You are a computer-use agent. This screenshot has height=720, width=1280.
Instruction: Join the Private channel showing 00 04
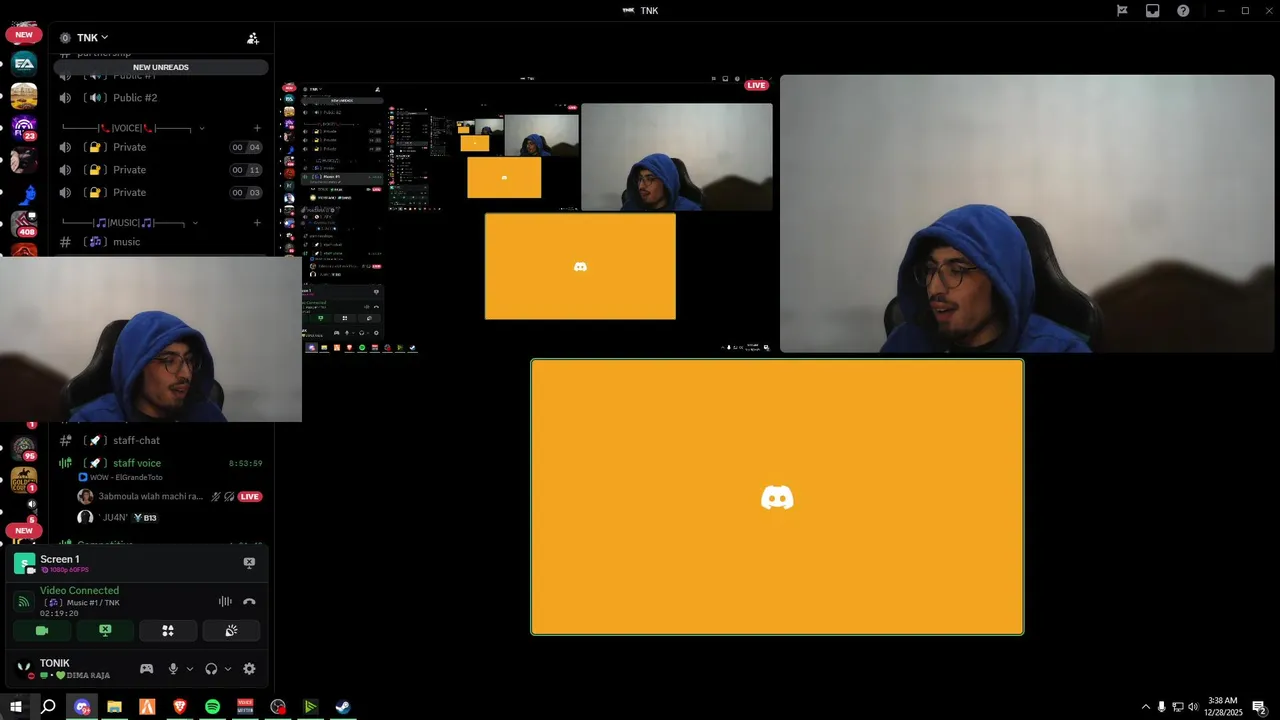tap(161, 147)
